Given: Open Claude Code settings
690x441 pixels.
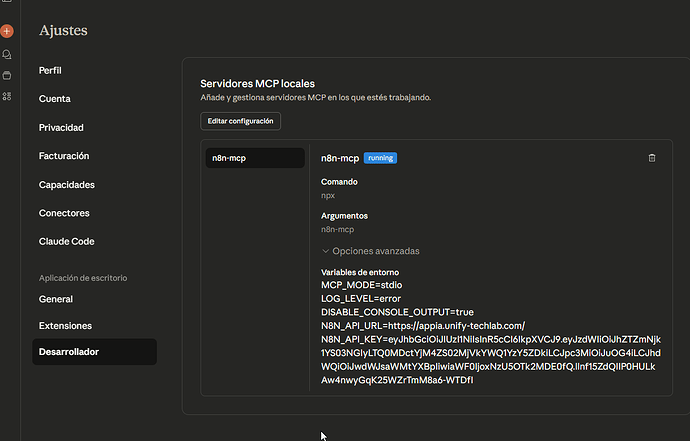Looking at the screenshot, I should pos(67,242).
